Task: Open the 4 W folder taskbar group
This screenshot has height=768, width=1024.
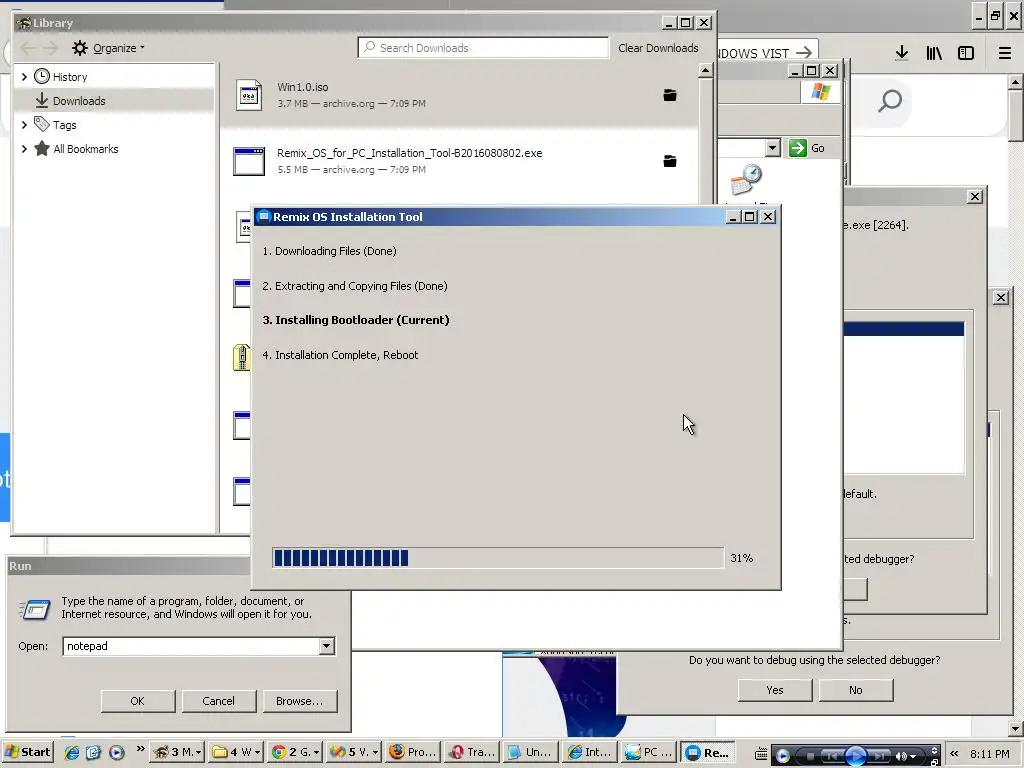Action: tap(238, 752)
